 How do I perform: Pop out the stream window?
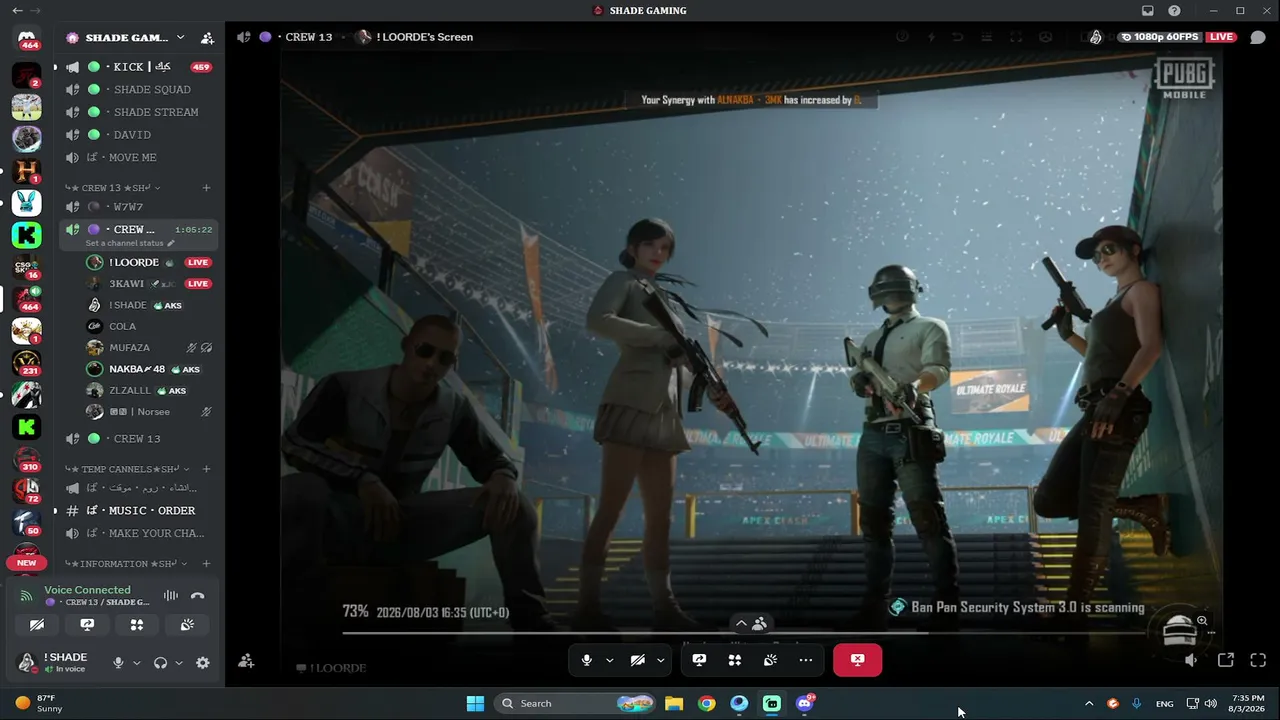(x=1226, y=660)
